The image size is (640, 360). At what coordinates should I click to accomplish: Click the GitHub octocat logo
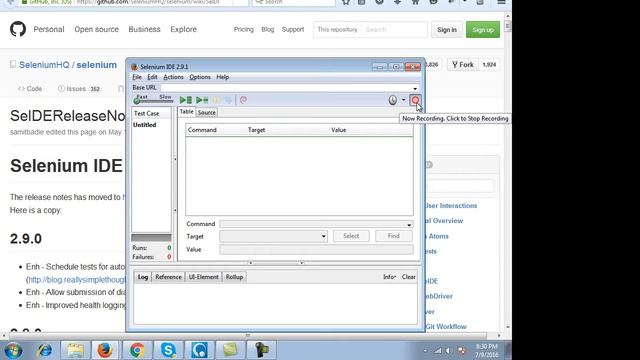point(18,29)
